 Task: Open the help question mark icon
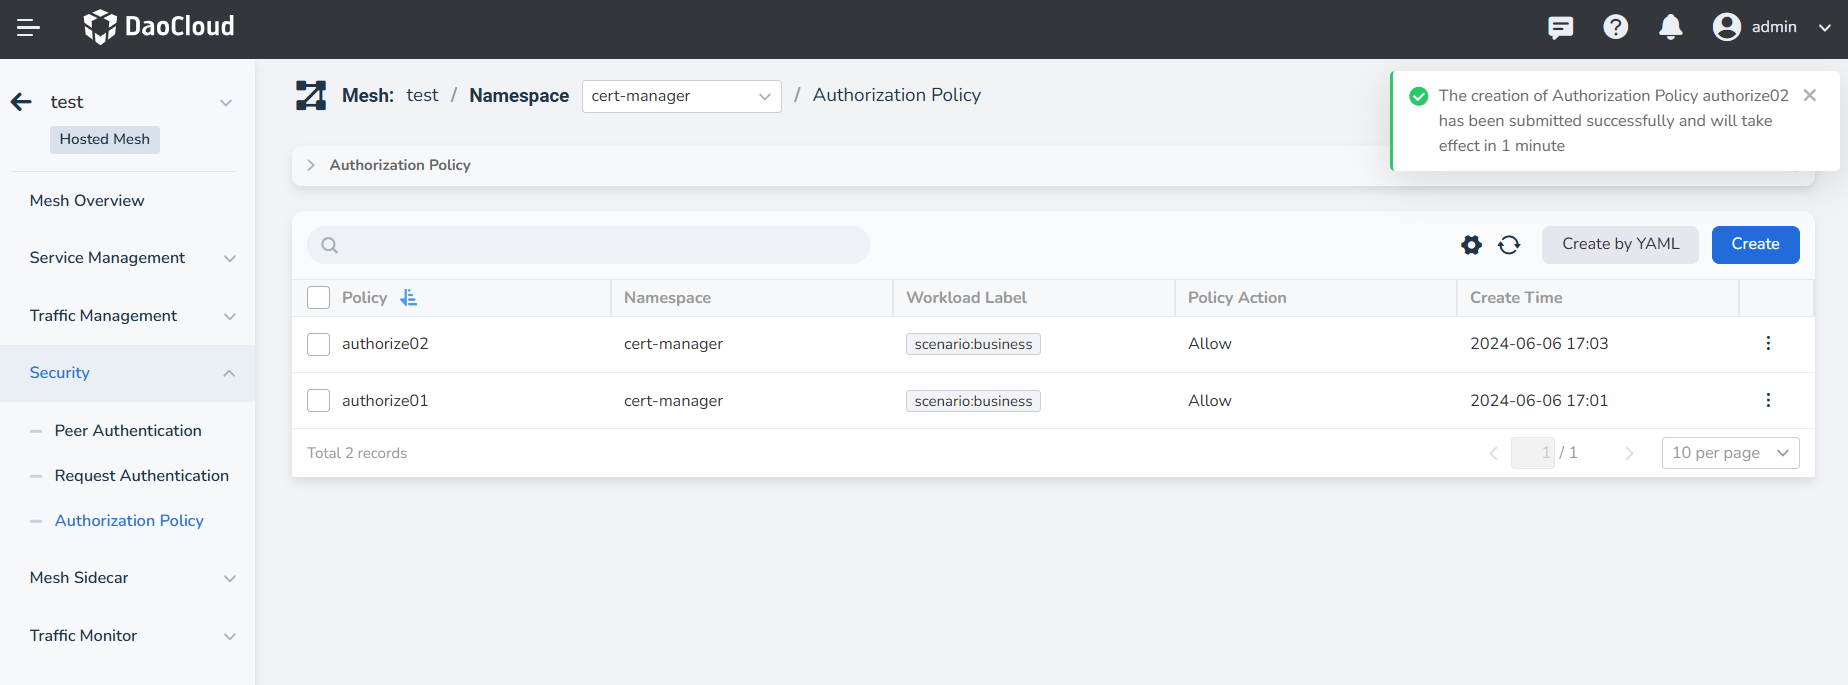[x=1615, y=28]
